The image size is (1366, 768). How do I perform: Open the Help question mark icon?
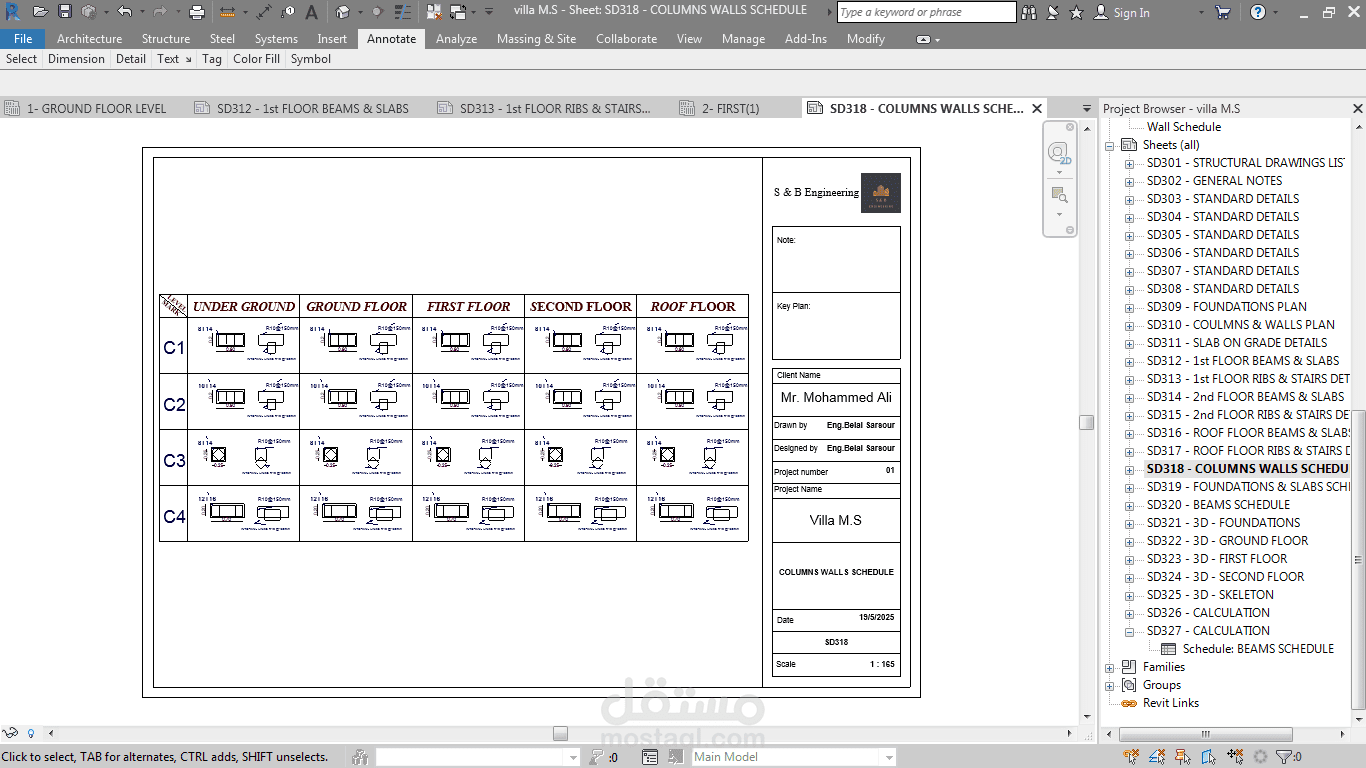click(1258, 12)
